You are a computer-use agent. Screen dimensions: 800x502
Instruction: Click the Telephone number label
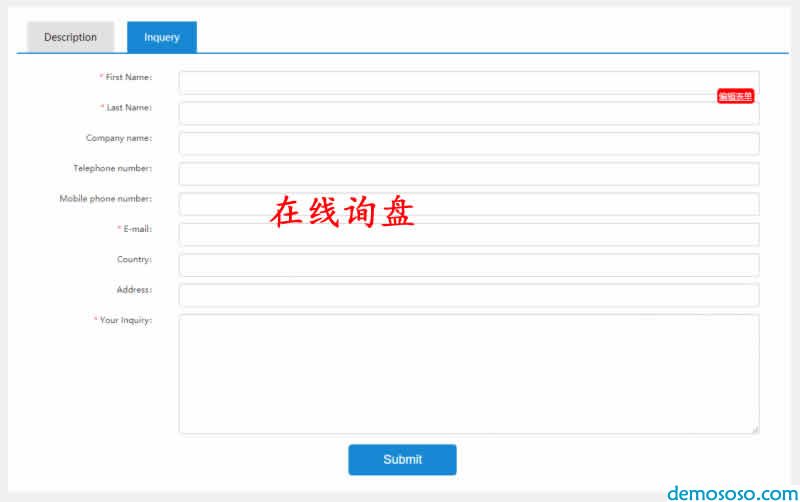pos(113,168)
